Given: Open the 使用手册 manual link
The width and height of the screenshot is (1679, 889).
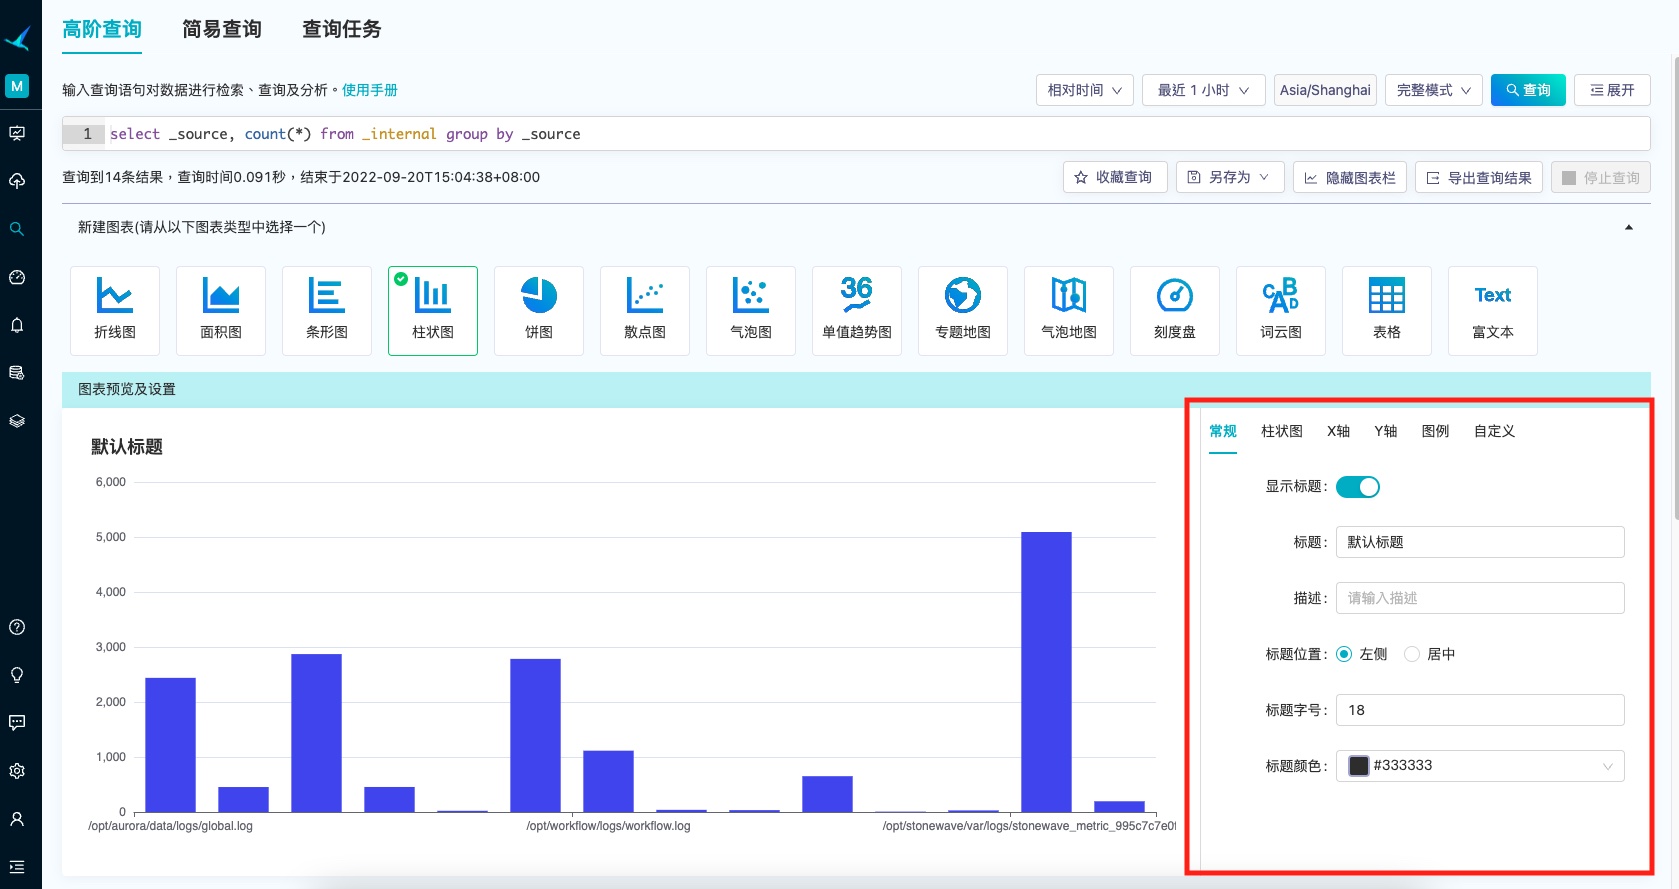Looking at the screenshot, I should tap(370, 90).
